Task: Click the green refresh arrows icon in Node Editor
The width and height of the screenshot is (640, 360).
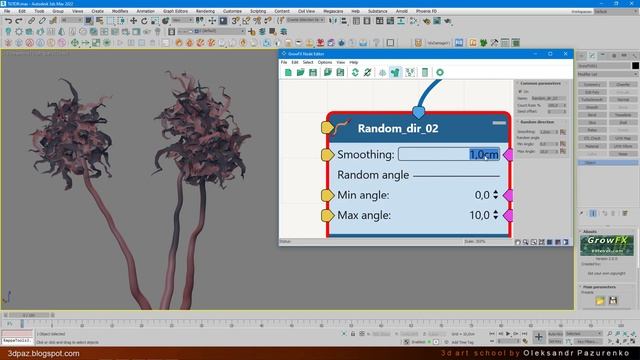Action: tap(355, 72)
